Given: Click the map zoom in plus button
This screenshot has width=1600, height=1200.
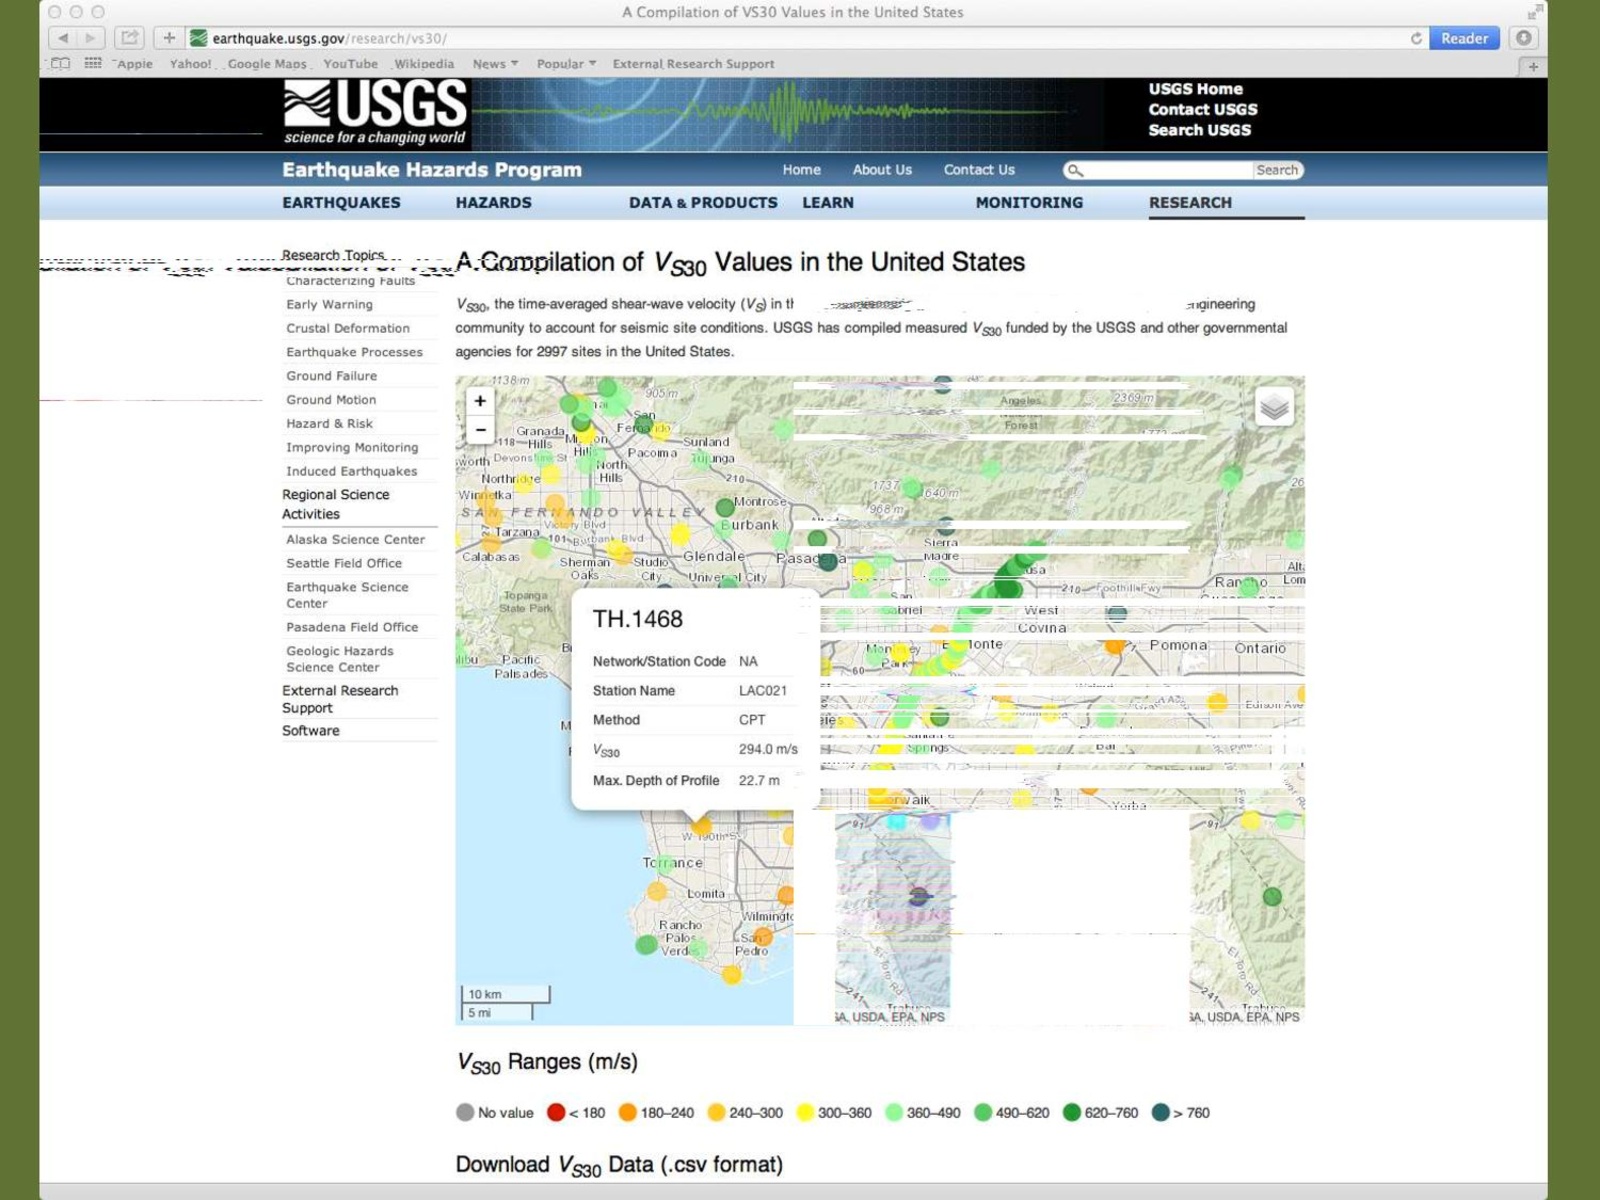Looking at the screenshot, I should click(x=480, y=401).
